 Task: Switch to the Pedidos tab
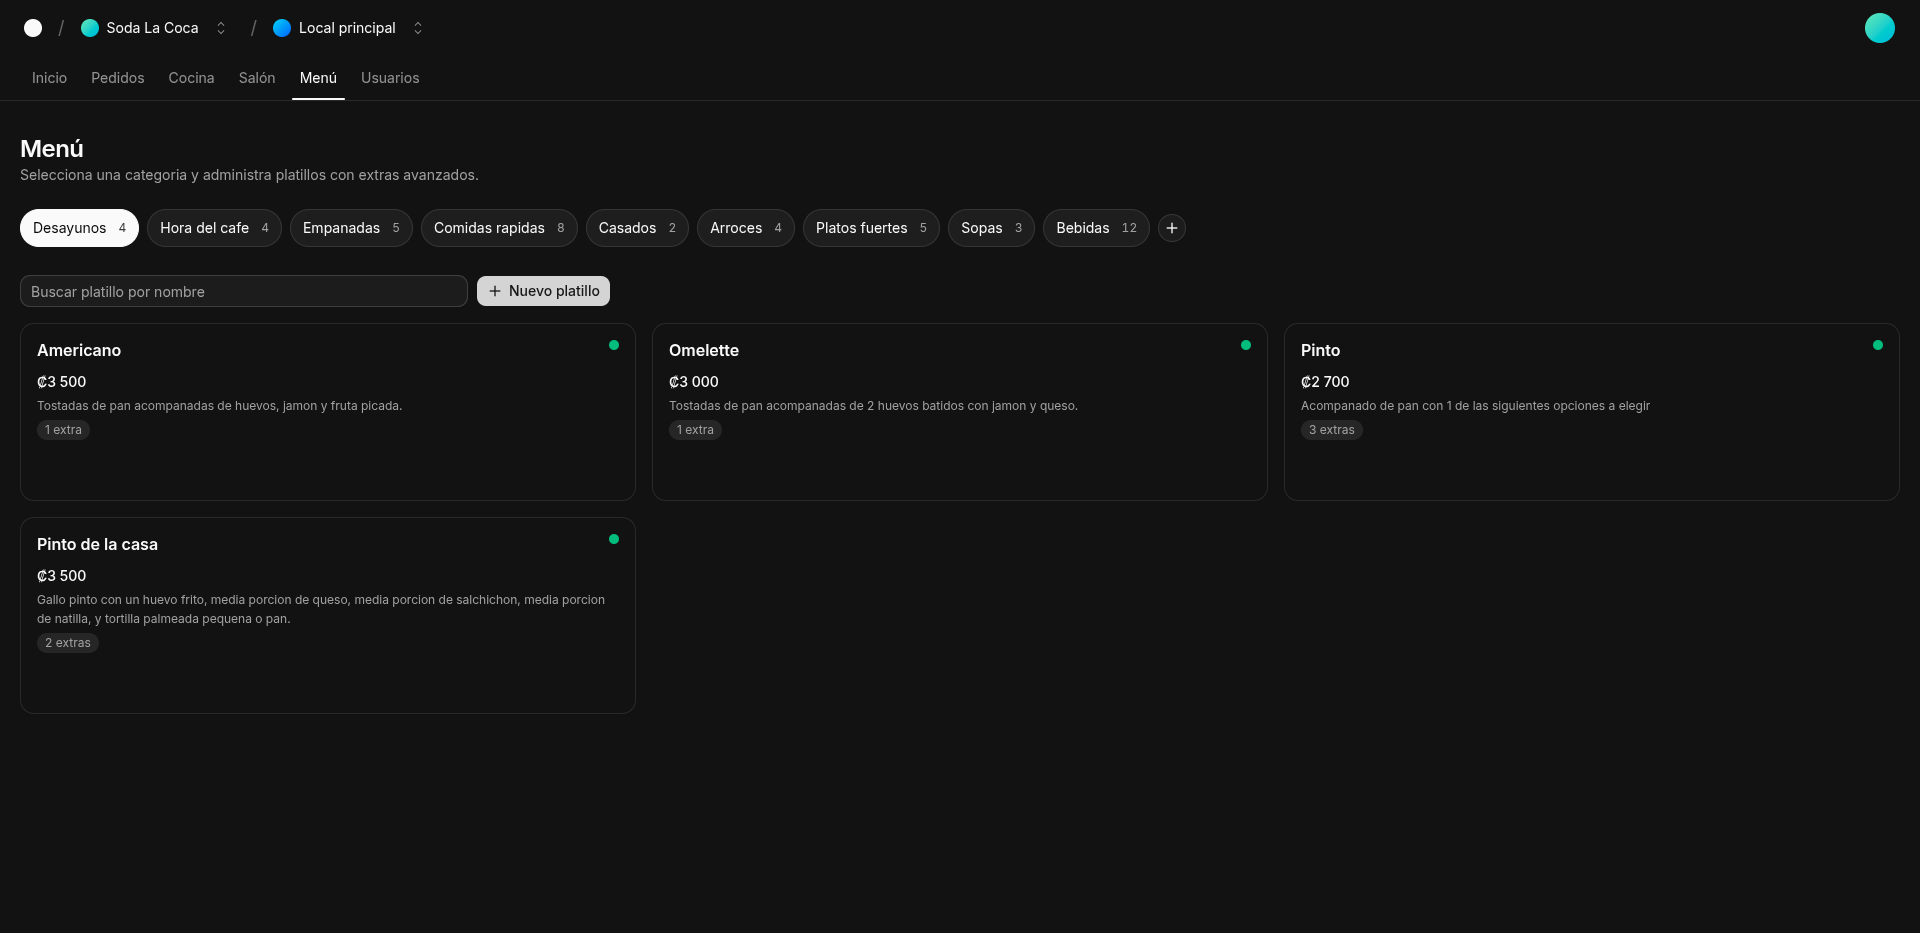[117, 78]
